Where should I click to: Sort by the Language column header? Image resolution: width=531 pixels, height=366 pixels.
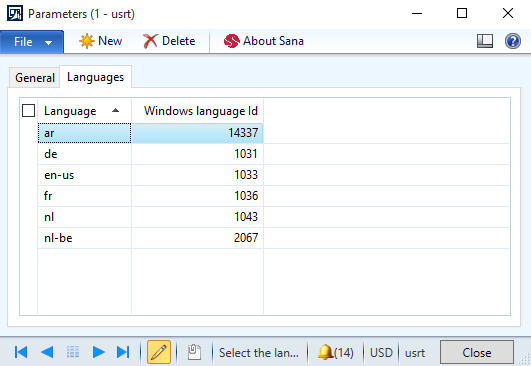84,111
